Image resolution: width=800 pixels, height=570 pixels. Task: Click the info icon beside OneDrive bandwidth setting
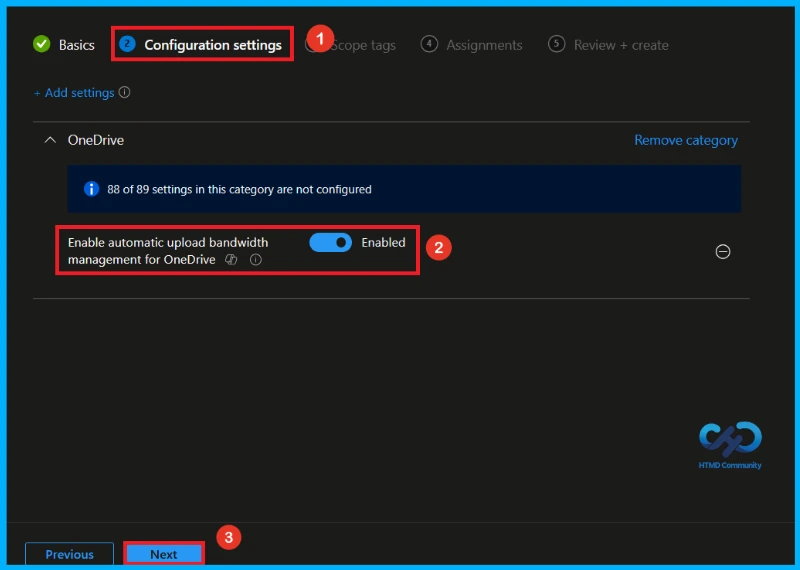click(256, 260)
